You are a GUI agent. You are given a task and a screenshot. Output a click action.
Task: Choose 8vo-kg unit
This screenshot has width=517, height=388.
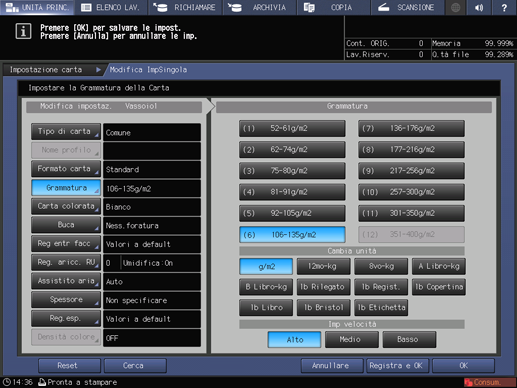click(381, 266)
